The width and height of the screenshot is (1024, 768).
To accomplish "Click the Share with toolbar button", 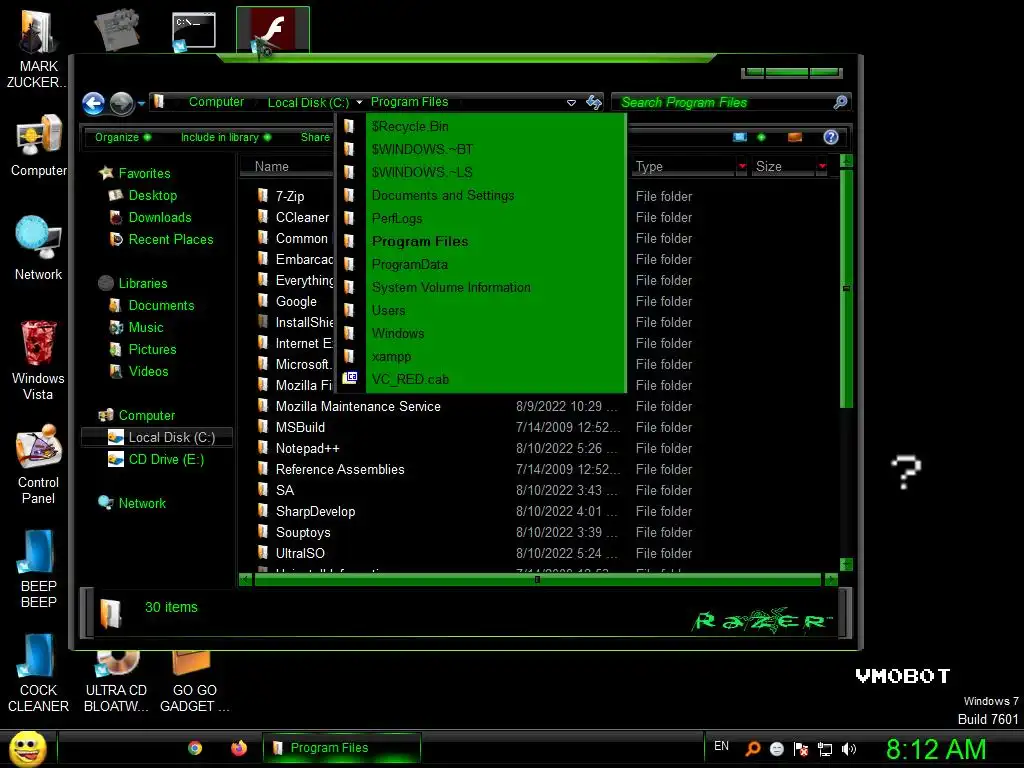I will pyautogui.click(x=315, y=137).
